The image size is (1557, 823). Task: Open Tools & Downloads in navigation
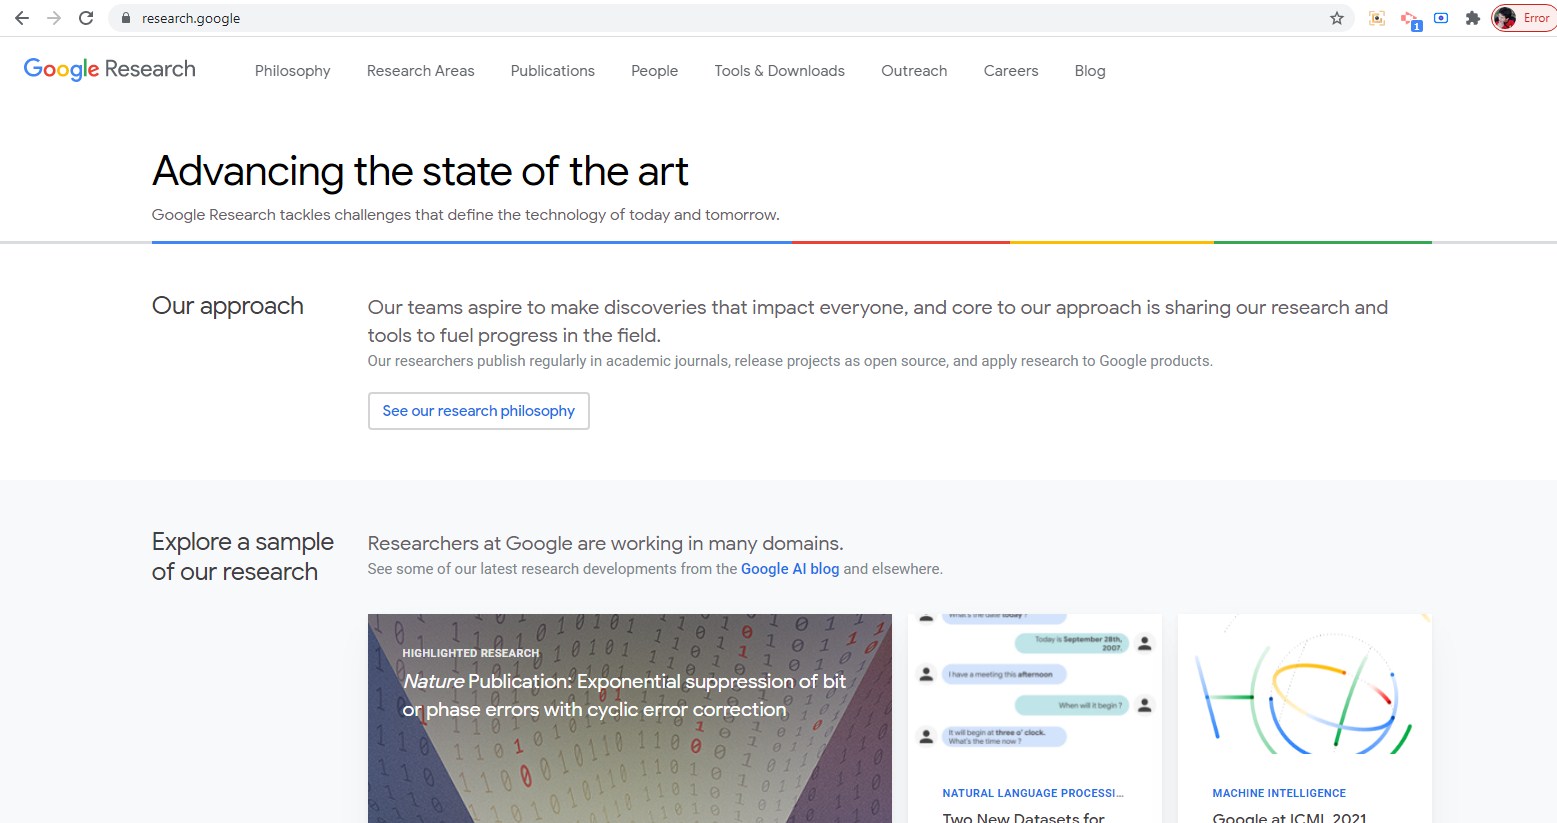pyautogui.click(x=779, y=71)
